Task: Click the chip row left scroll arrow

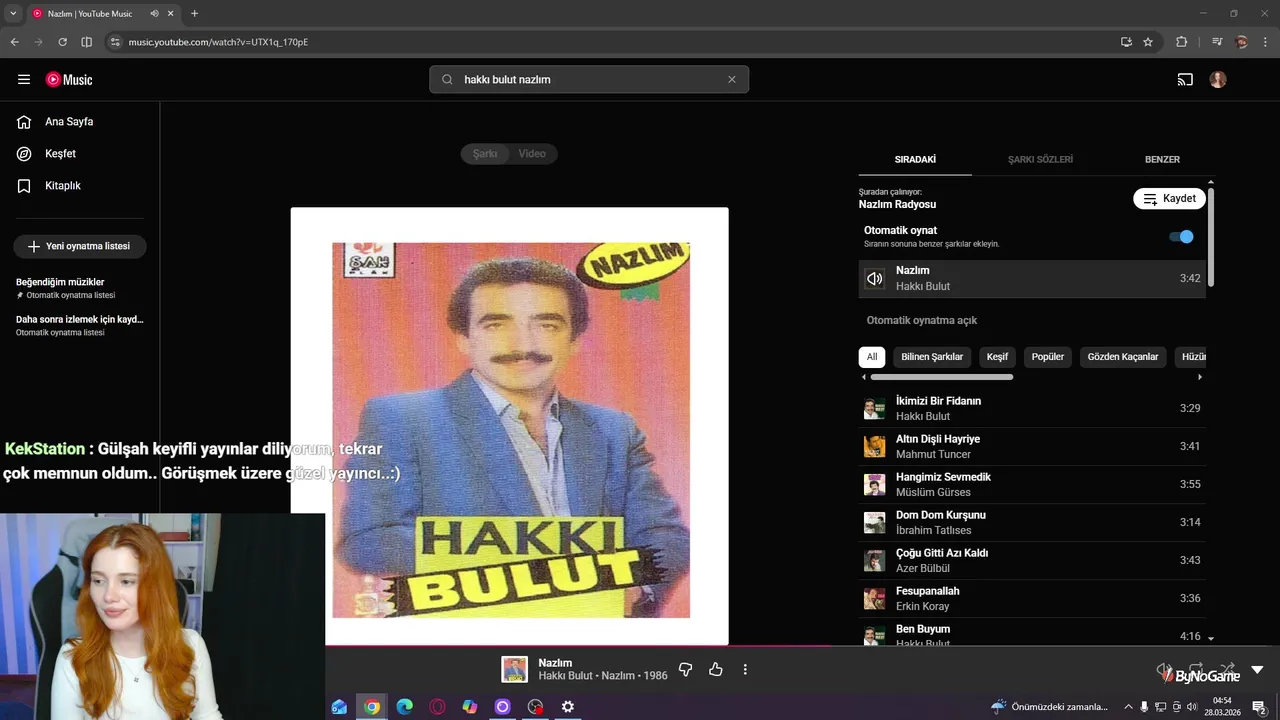Action: coord(864,377)
